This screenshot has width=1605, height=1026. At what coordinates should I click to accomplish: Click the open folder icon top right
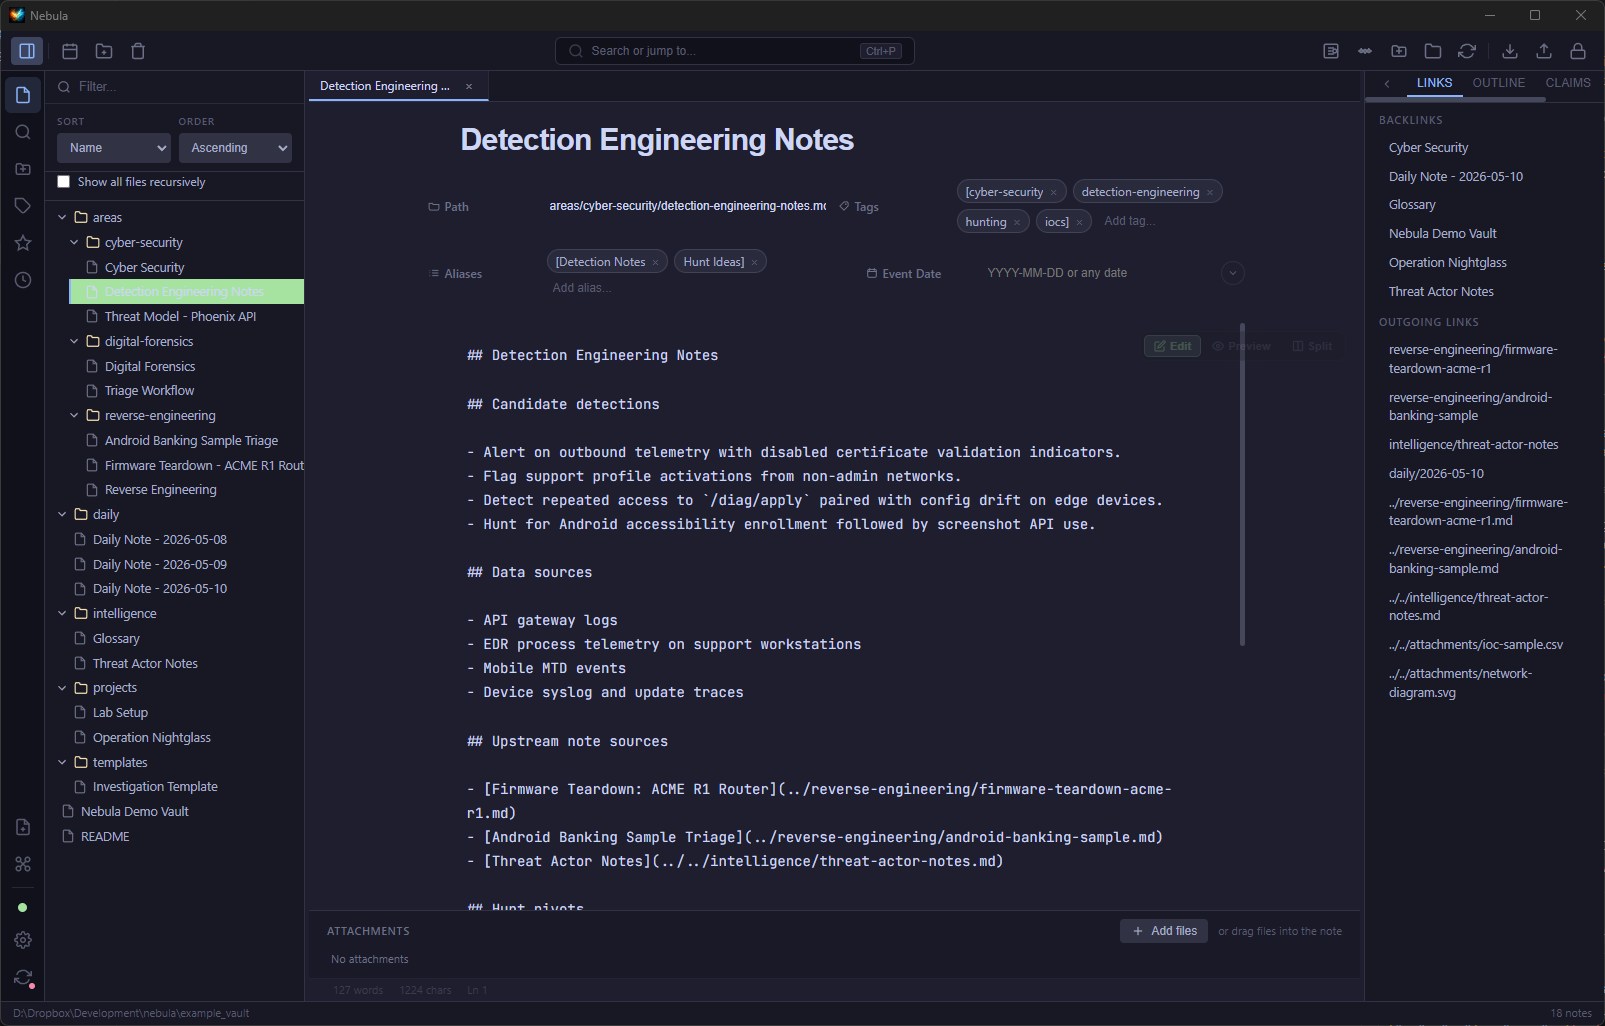[x=1433, y=51]
